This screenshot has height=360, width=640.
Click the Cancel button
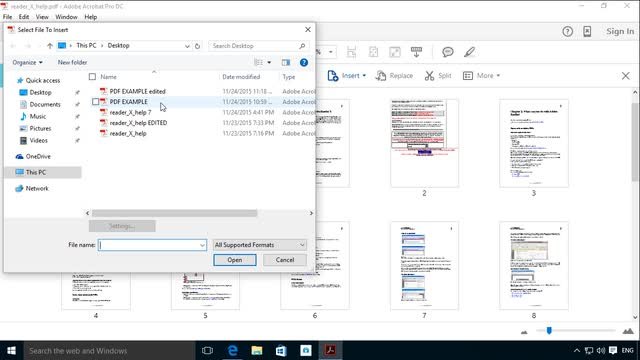[285, 260]
